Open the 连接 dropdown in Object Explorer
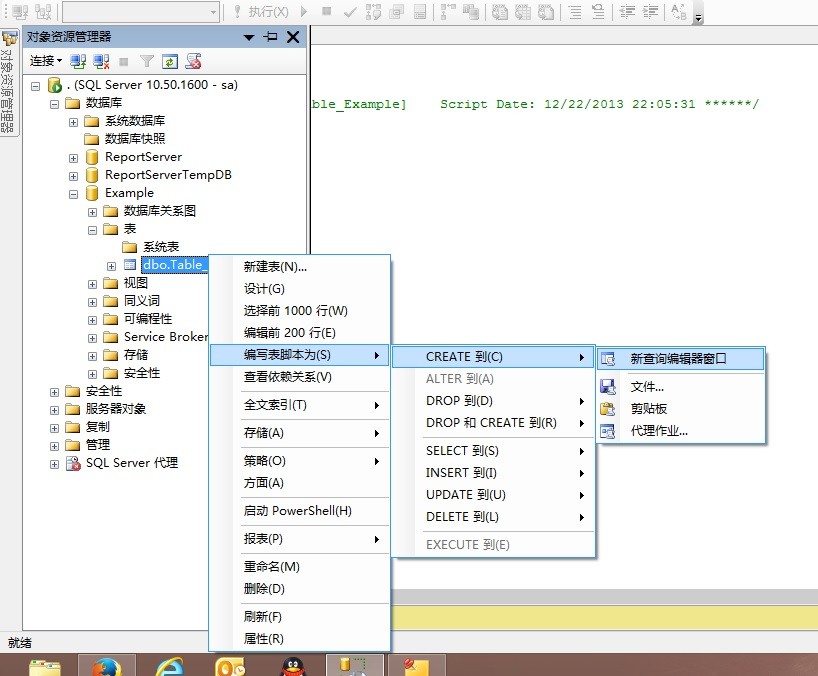The width and height of the screenshot is (818, 676). [46, 61]
